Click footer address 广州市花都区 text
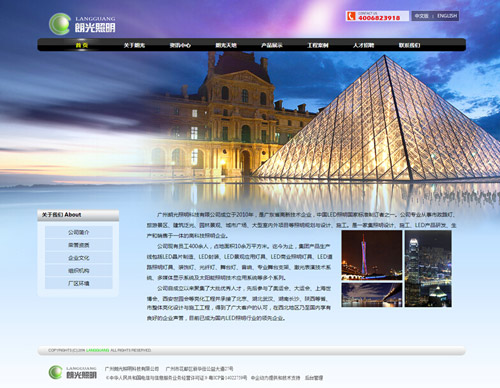 point(199,369)
